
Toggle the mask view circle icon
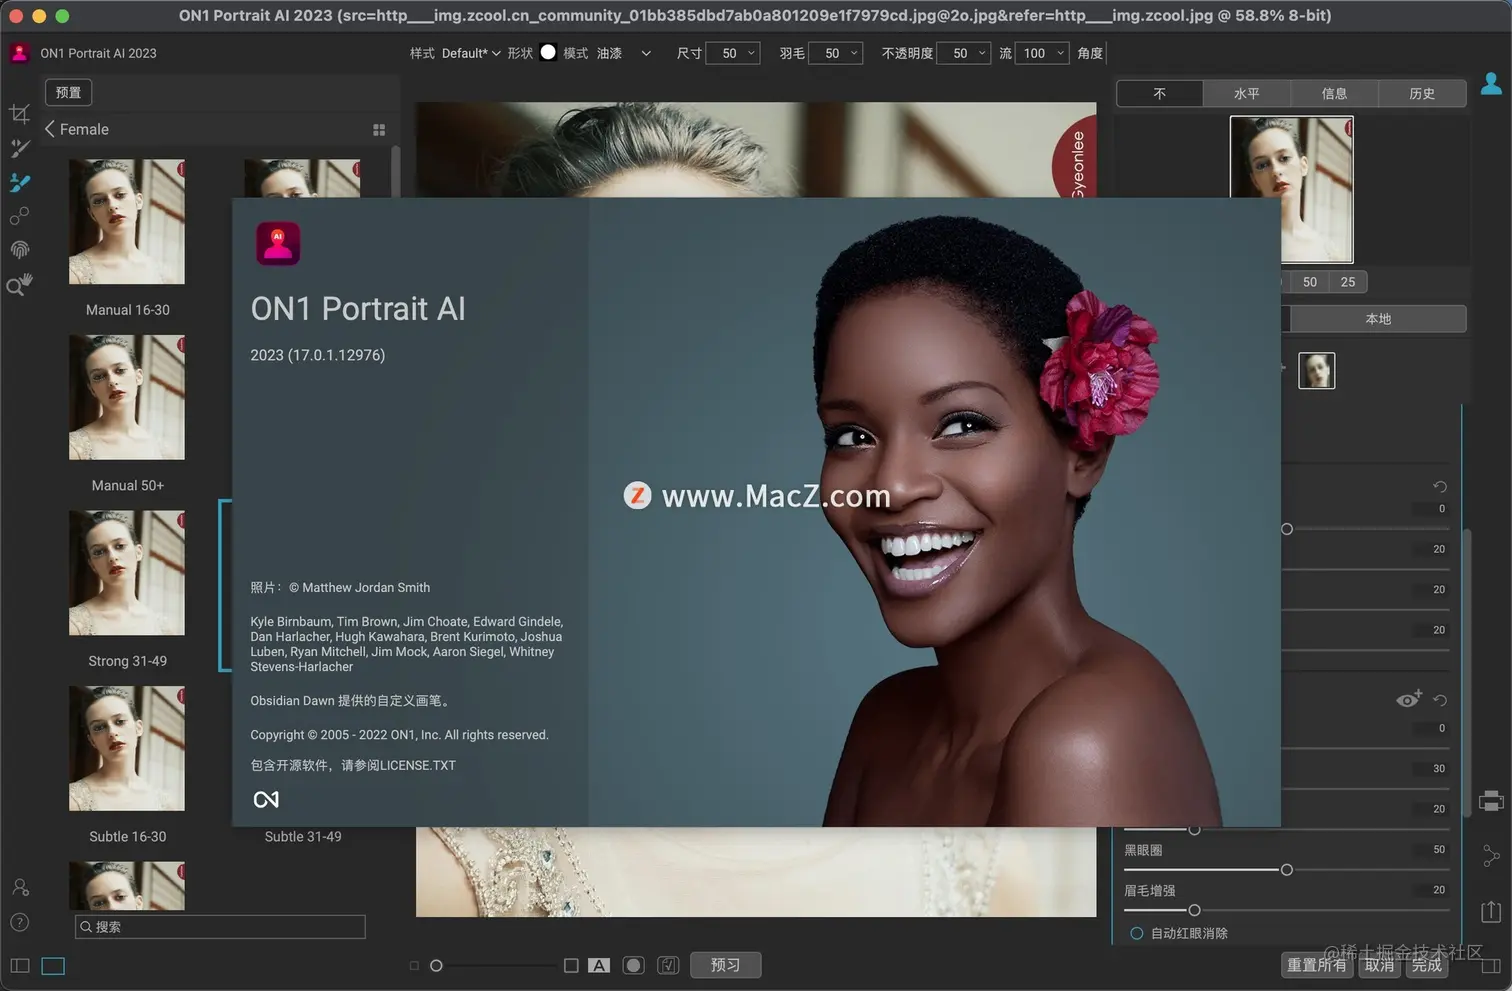click(x=633, y=965)
